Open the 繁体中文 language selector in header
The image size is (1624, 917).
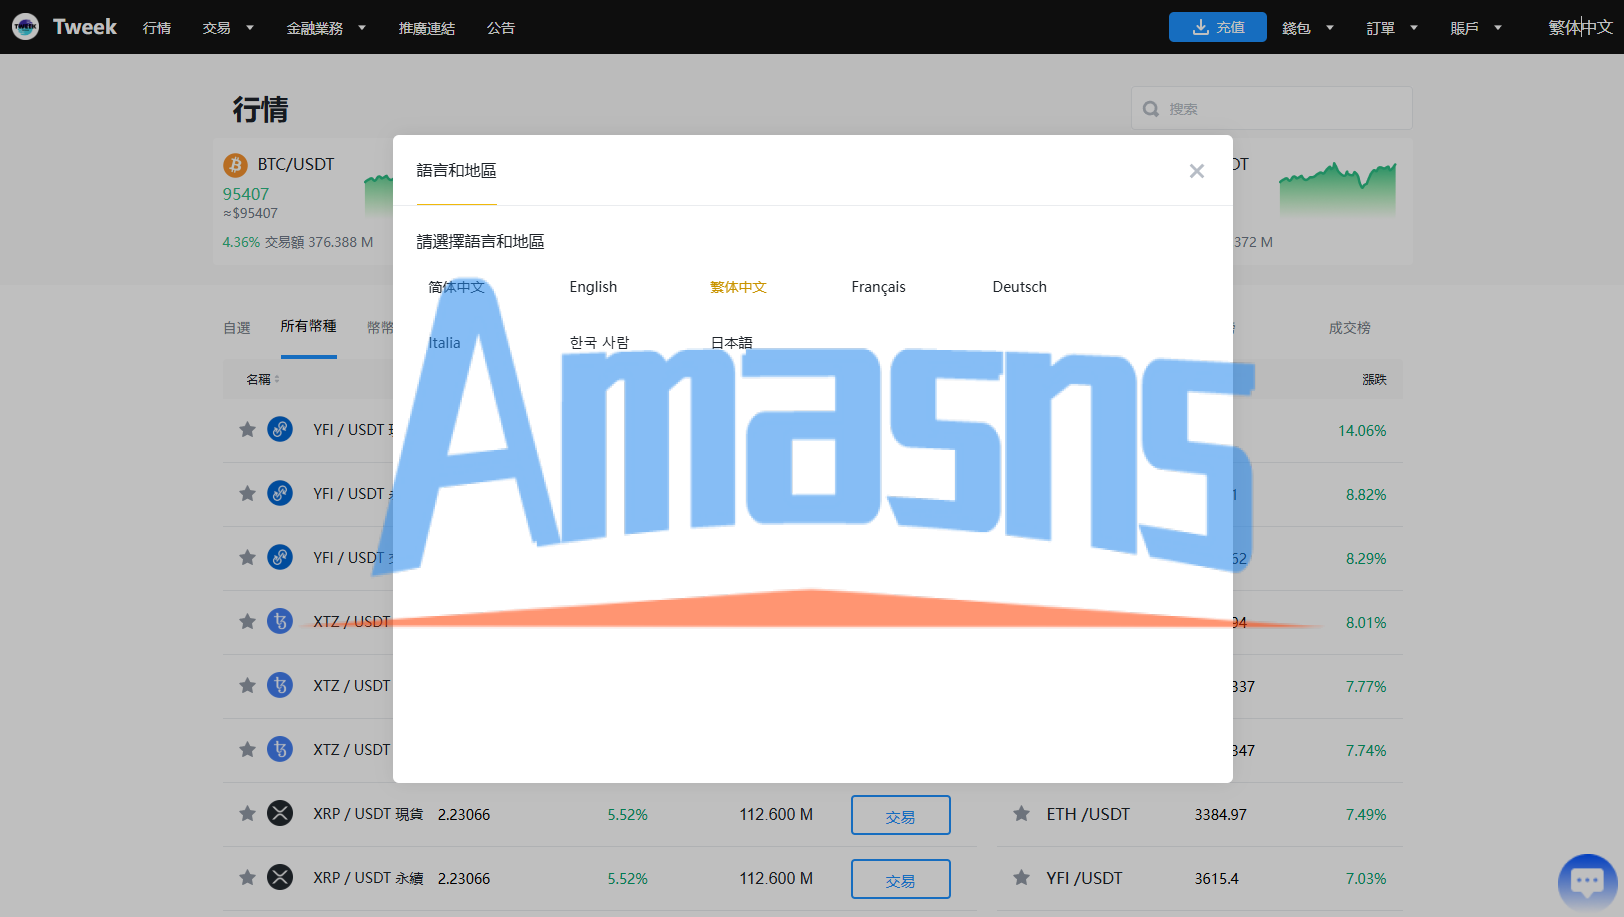1580,28
